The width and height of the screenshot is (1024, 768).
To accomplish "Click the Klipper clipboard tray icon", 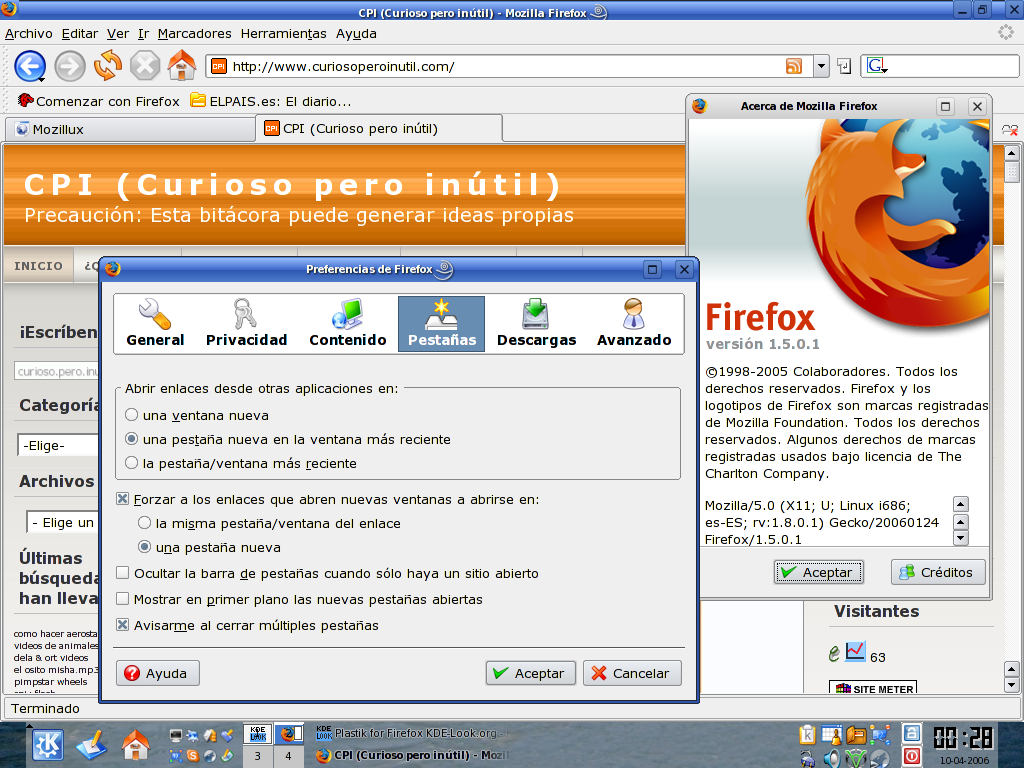I will coord(807,735).
